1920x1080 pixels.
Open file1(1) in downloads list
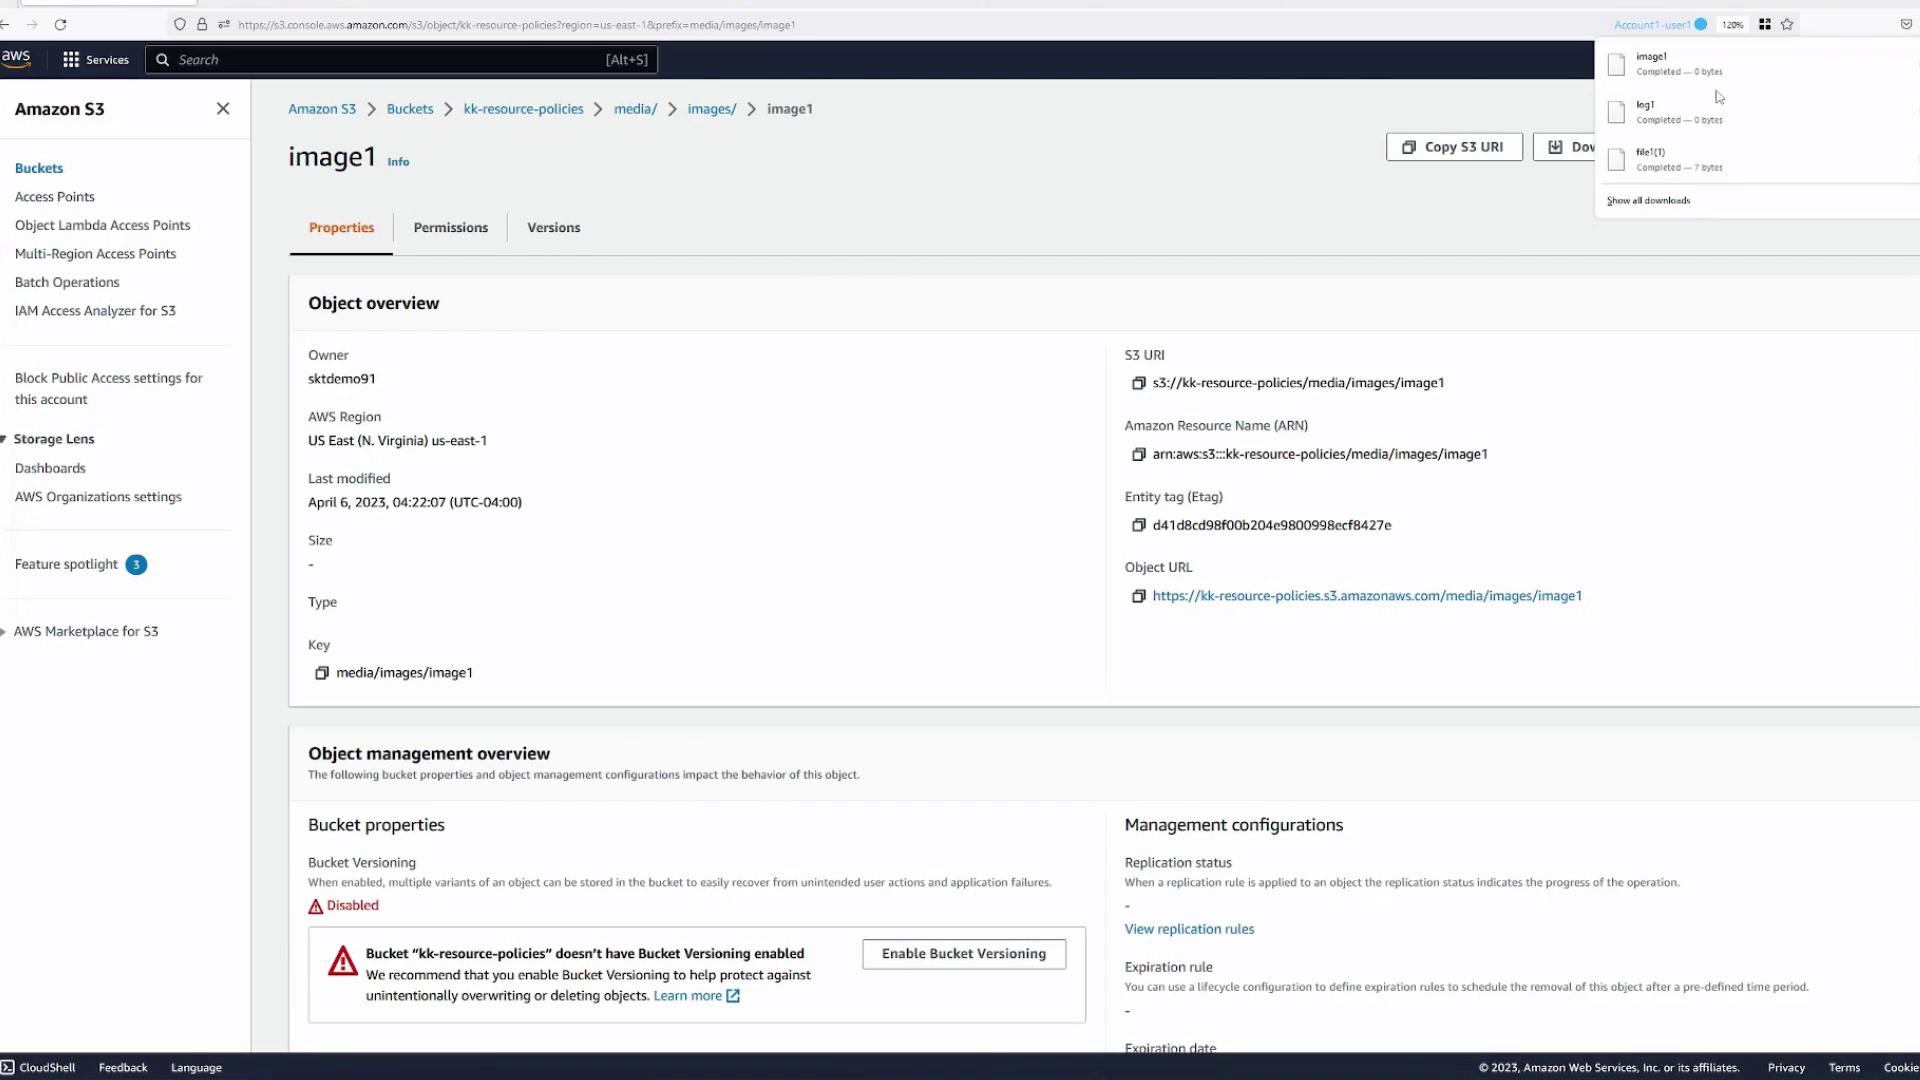pos(1756,160)
